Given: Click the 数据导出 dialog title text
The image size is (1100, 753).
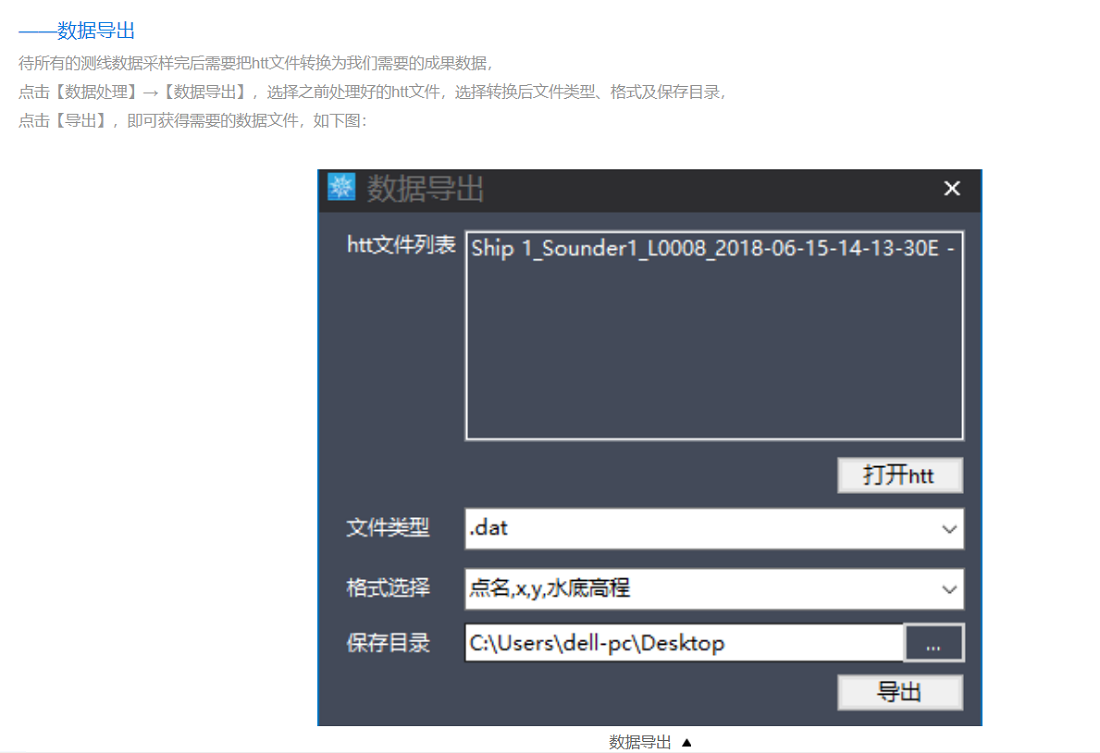Looking at the screenshot, I should [425, 188].
